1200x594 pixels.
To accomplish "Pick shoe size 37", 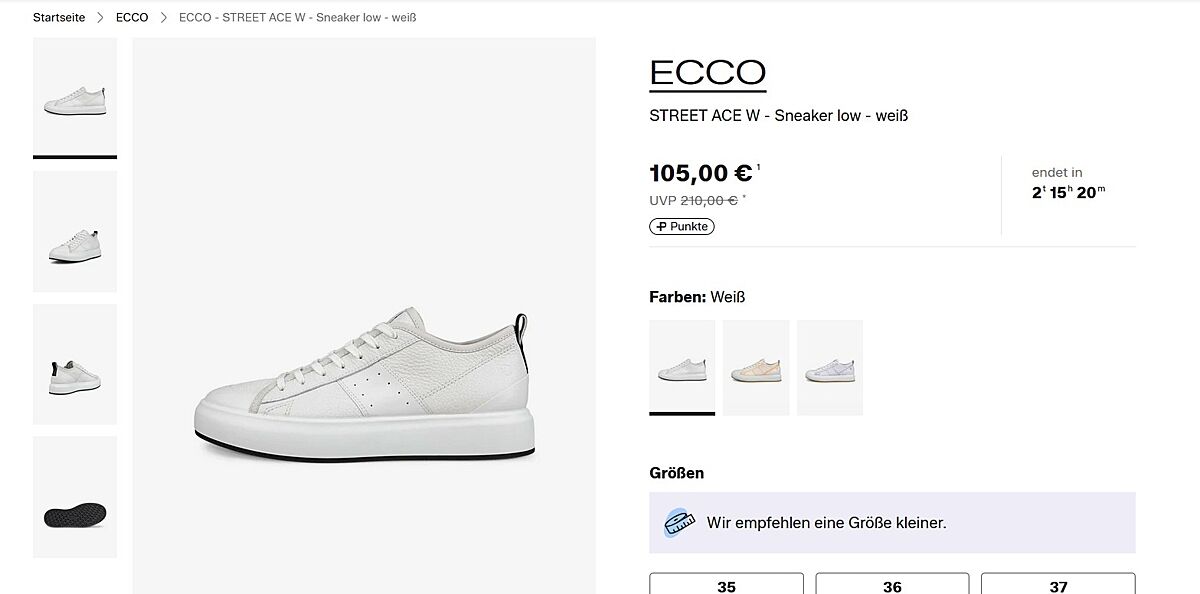I will pos(1058,585).
